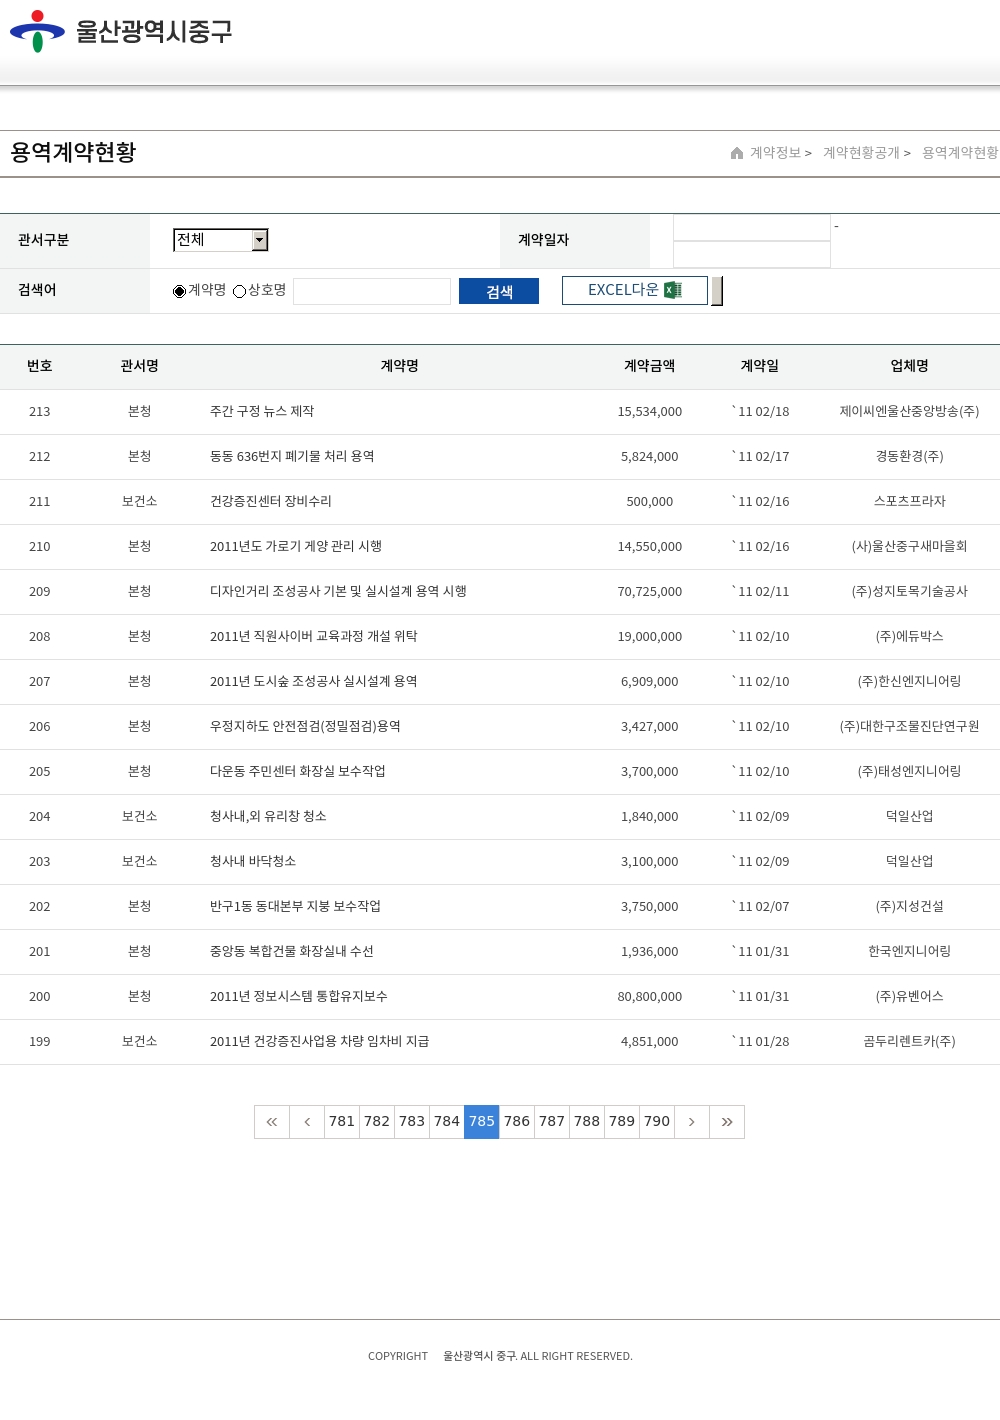Go to page 790
This screenshot has height=1420, width=1000.
pyautogui.click(x=657, y=1122)
